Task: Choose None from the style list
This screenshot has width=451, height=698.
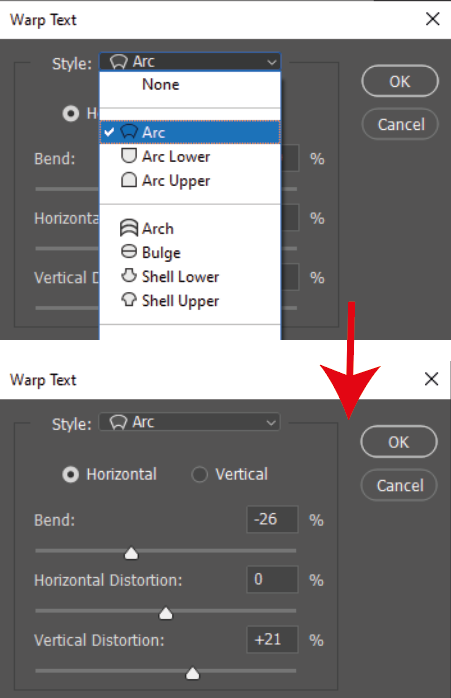Action: click(x=161, y=84)
